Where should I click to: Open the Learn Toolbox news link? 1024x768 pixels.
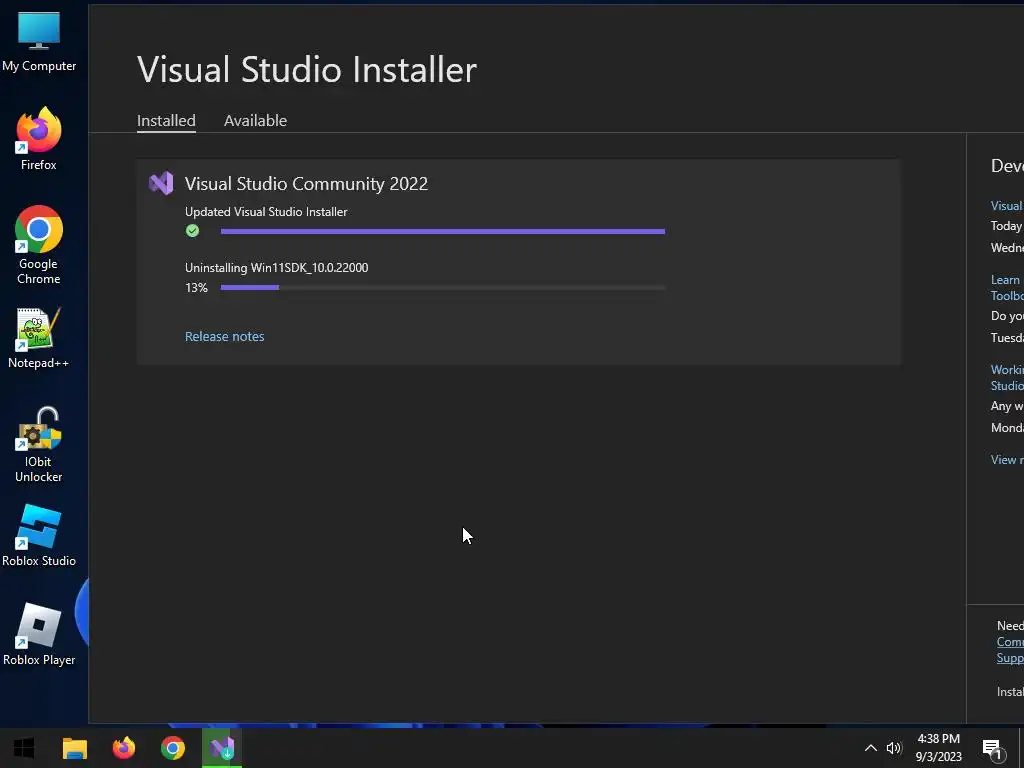tap(1007, 287)
